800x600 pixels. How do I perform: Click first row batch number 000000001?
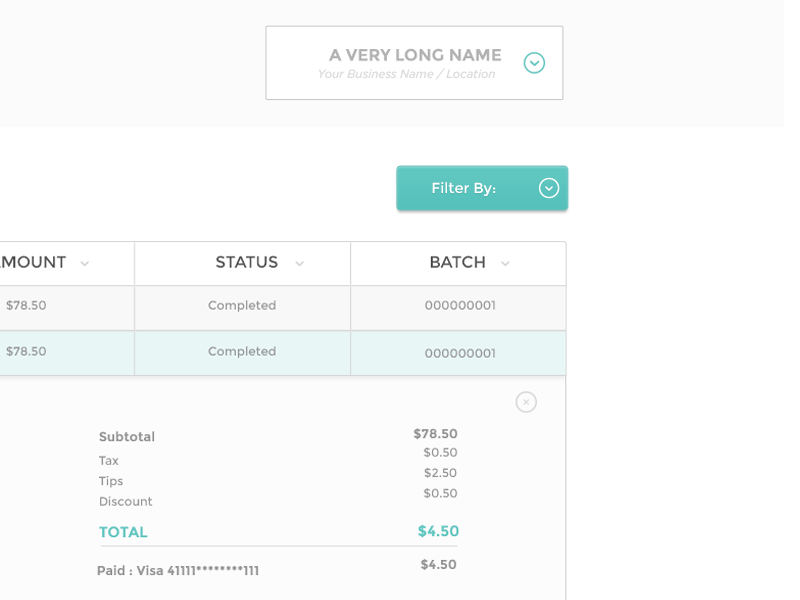(x=460, y=306)
